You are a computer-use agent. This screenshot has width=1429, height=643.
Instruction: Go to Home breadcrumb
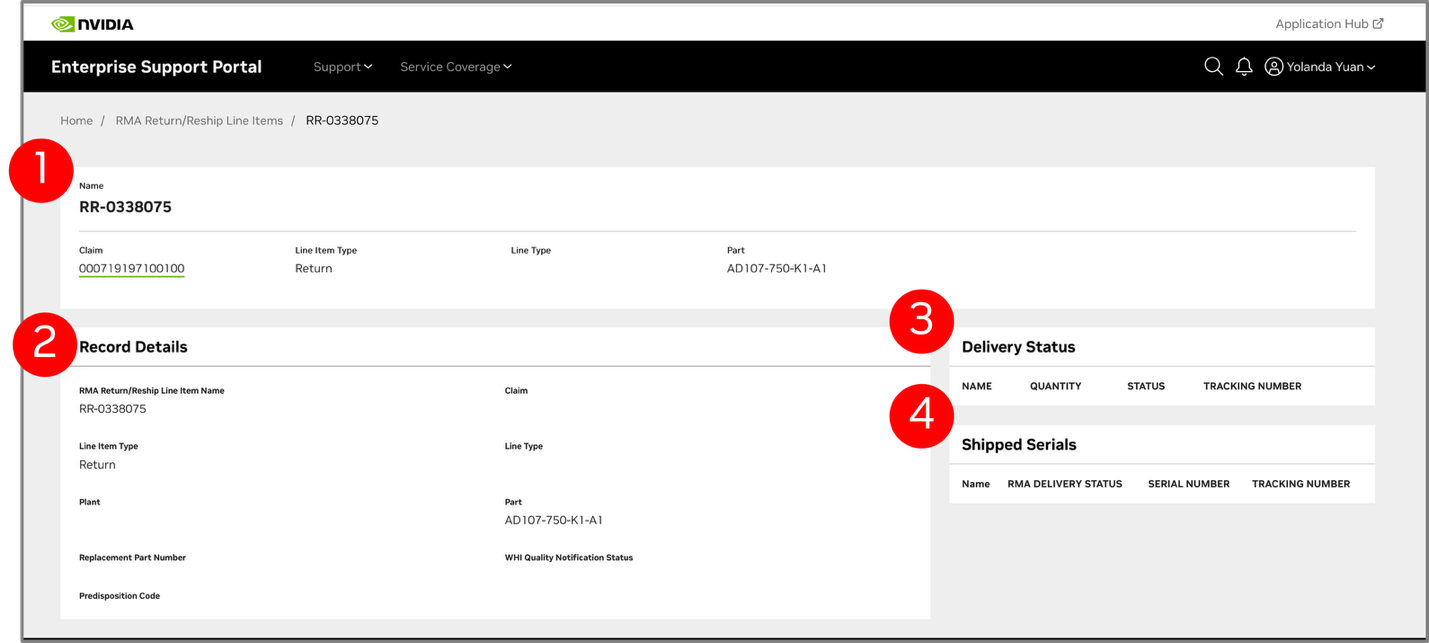click(x=76, y=120)
